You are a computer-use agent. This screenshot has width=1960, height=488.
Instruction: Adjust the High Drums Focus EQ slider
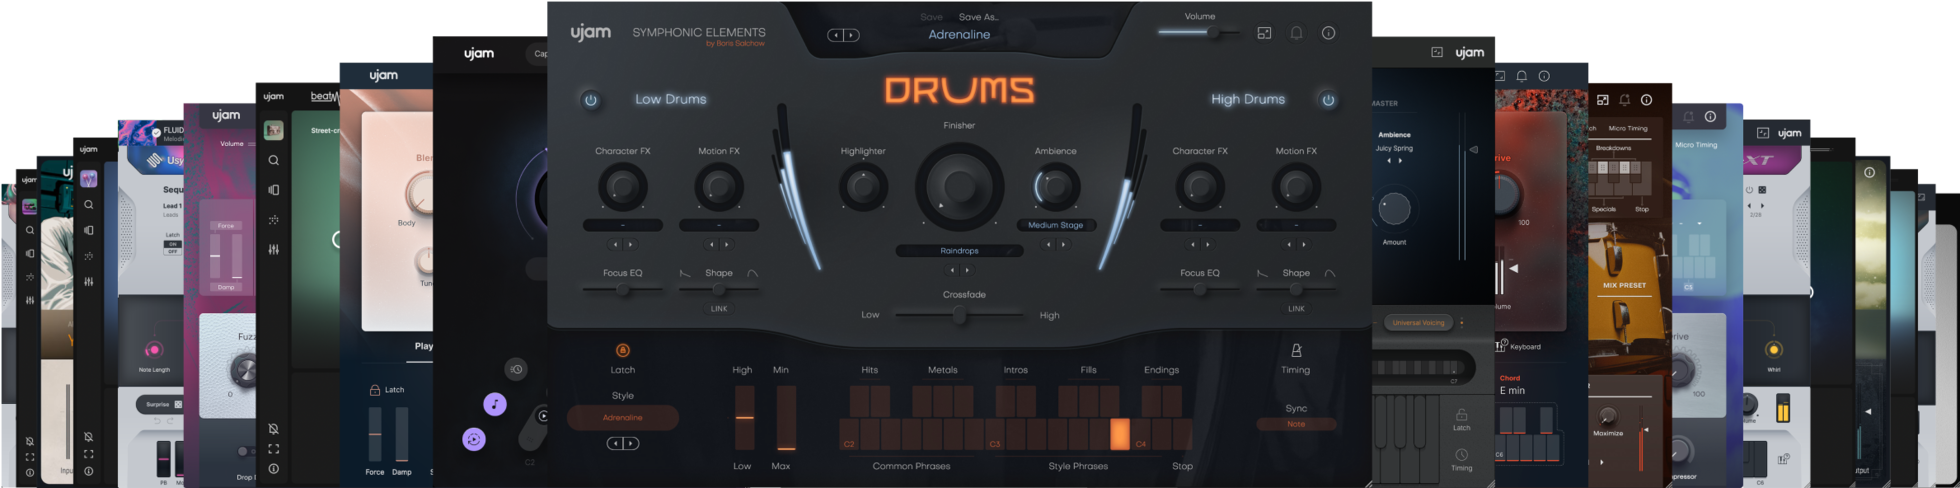tap(1199, 289)
